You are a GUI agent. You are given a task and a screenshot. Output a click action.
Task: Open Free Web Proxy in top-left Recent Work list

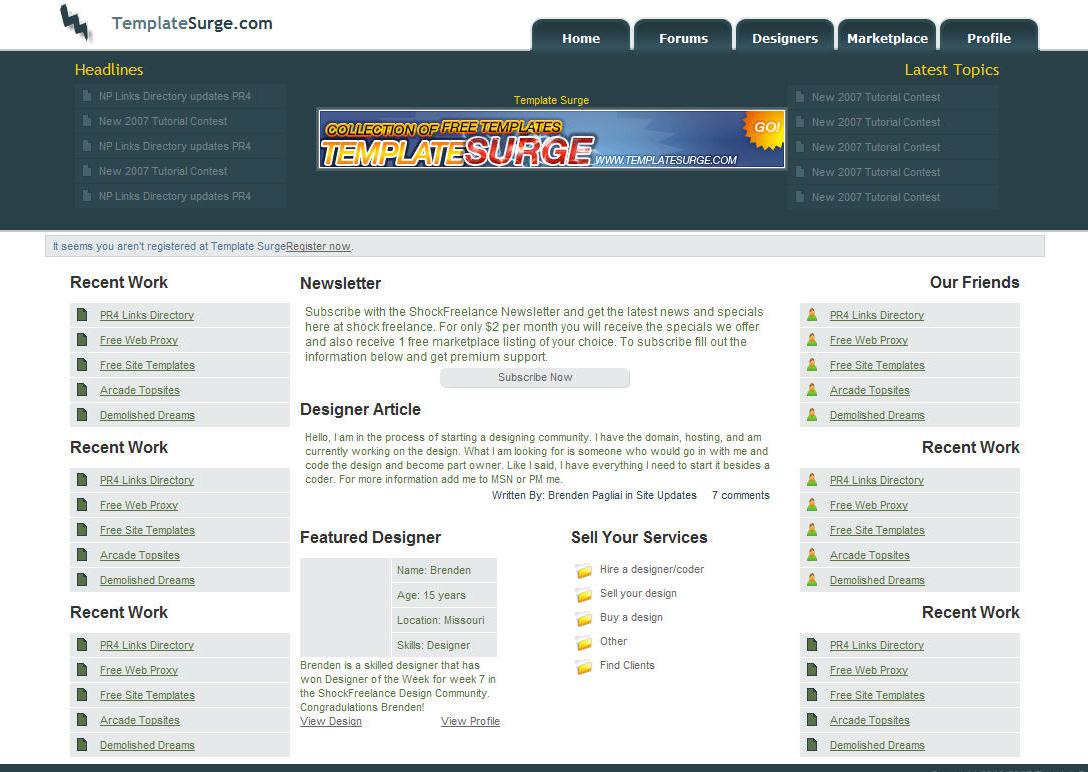pos(139,340)
